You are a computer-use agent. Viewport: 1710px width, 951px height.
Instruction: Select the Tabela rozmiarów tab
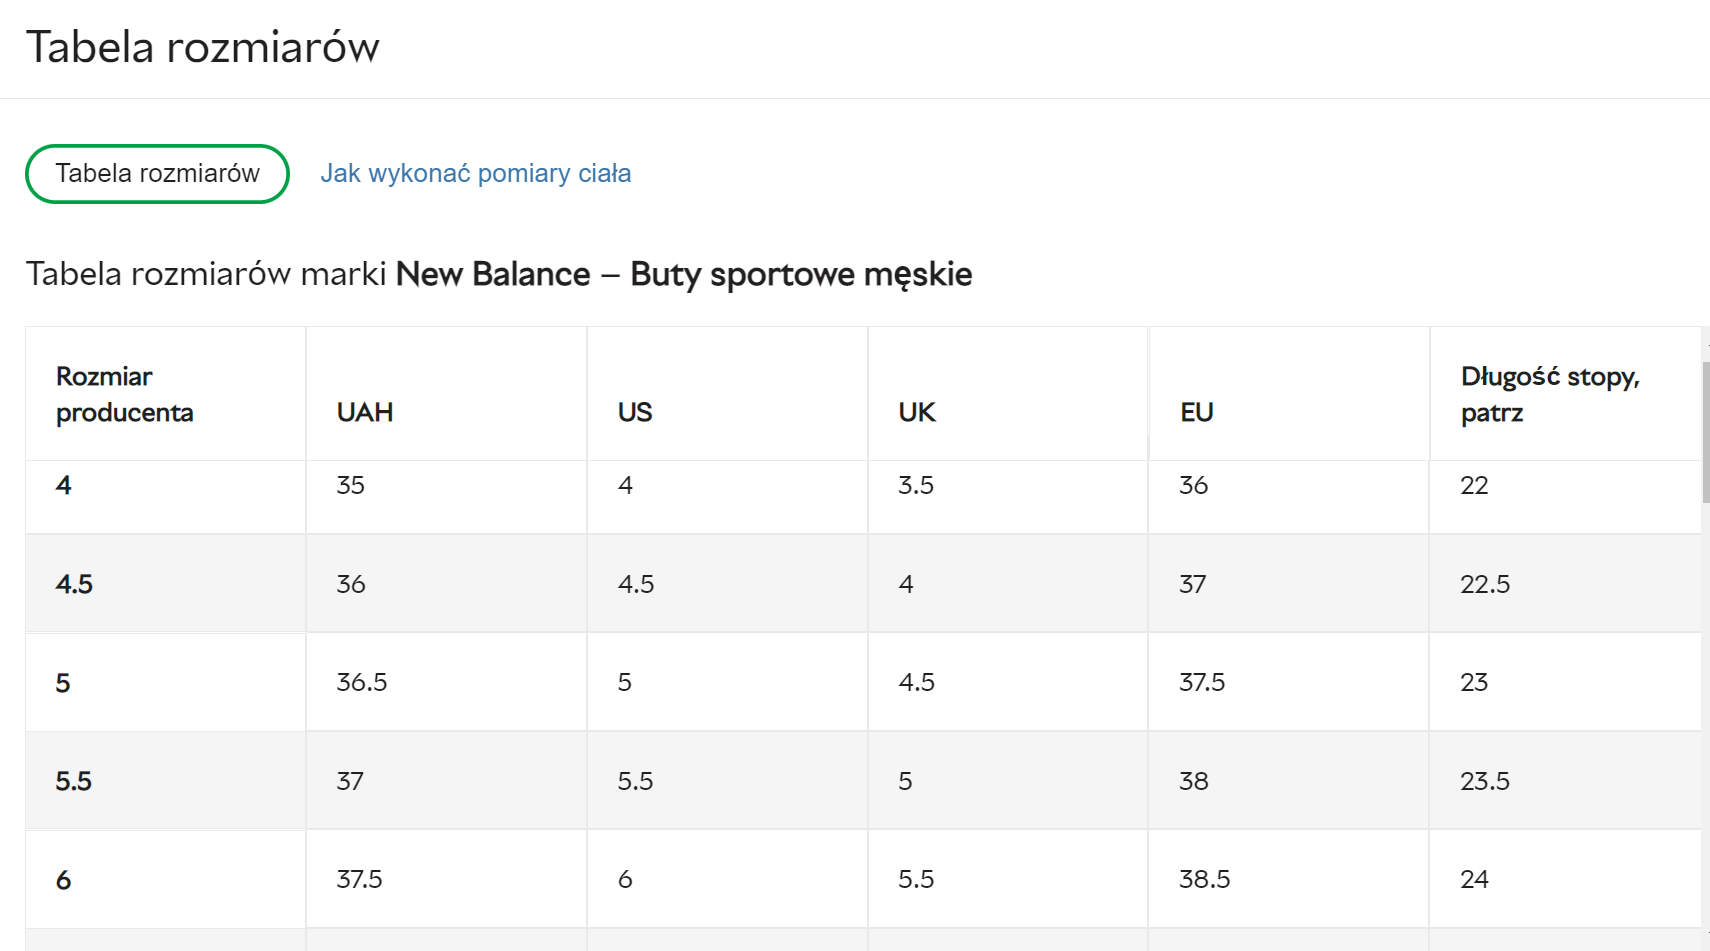click(x=157, y=174)
